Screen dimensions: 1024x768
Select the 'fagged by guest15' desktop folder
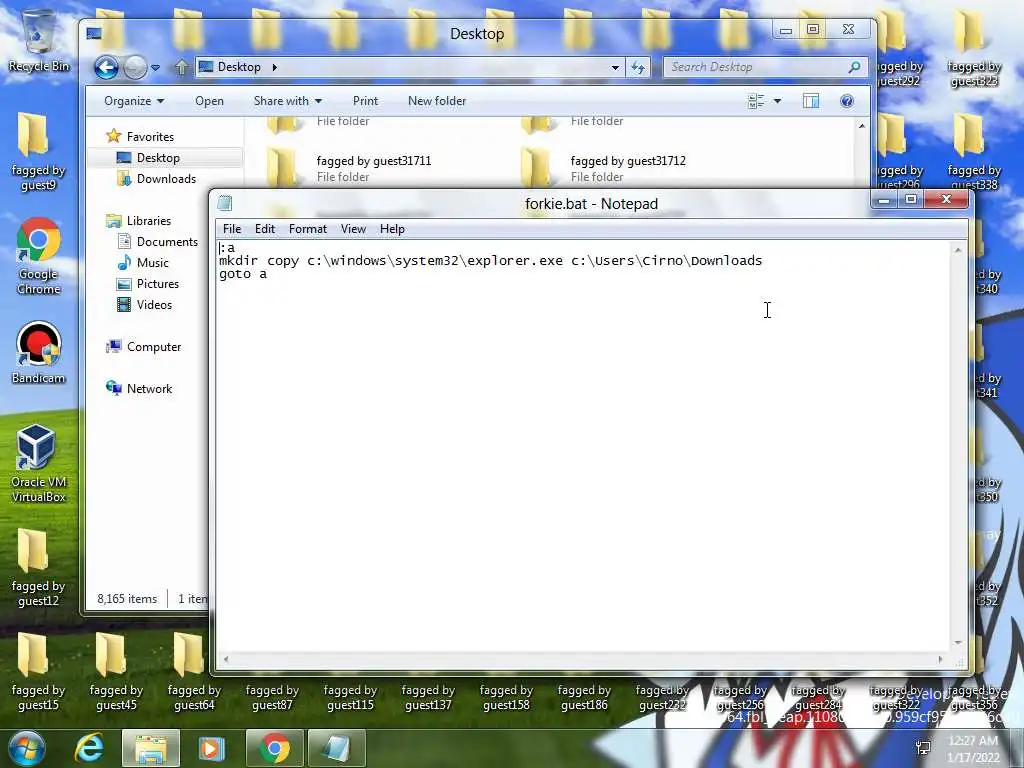pyautogui.click(x=38, y=672)
